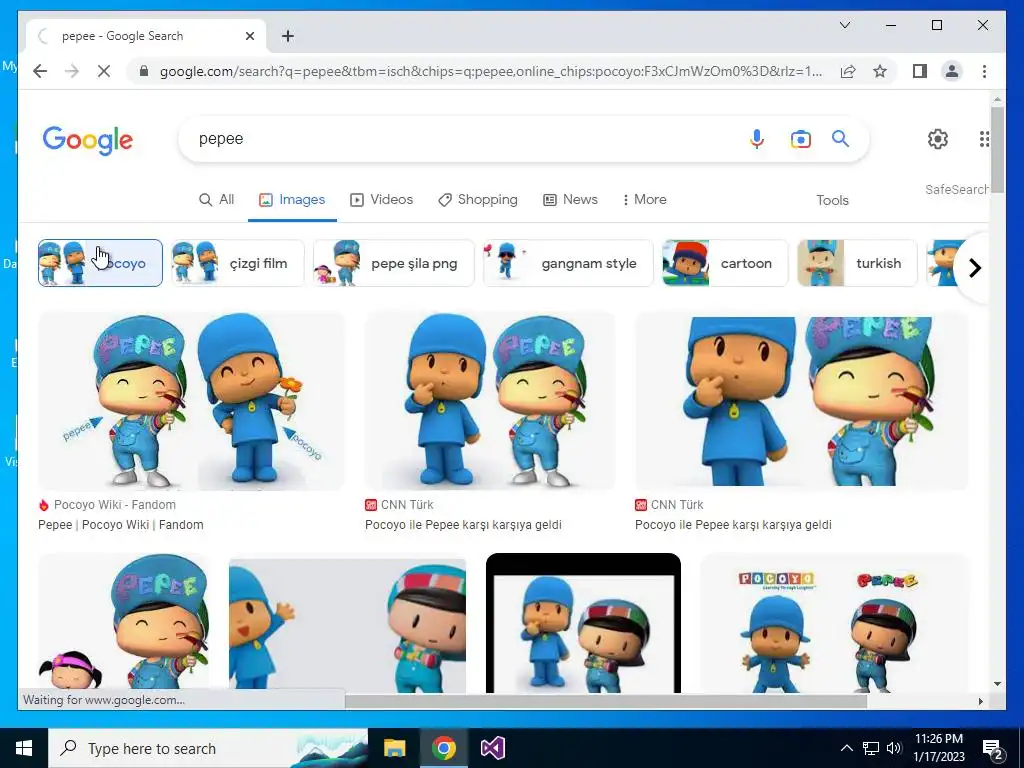Open close-up CNN Türk image result
The height and width of the screenshot is (768, 1024).
801,401
